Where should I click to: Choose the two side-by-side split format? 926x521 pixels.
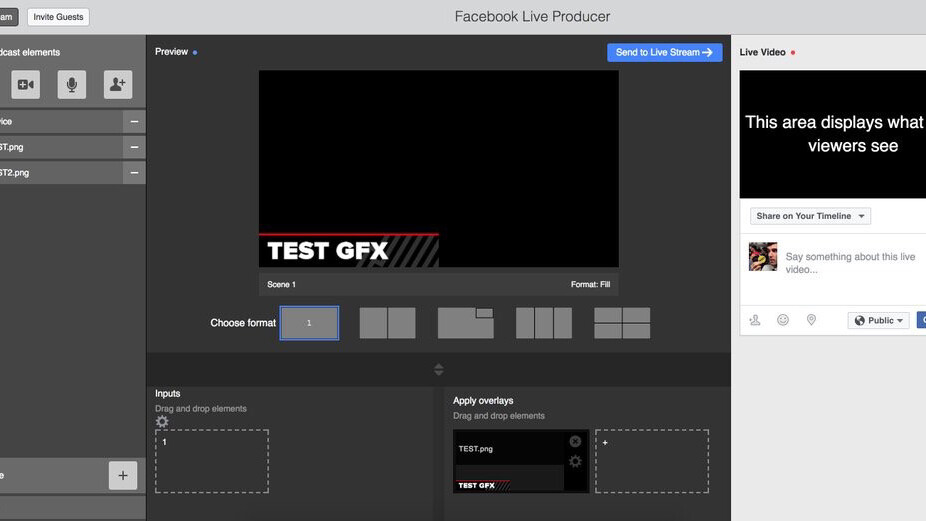(387, 323)
